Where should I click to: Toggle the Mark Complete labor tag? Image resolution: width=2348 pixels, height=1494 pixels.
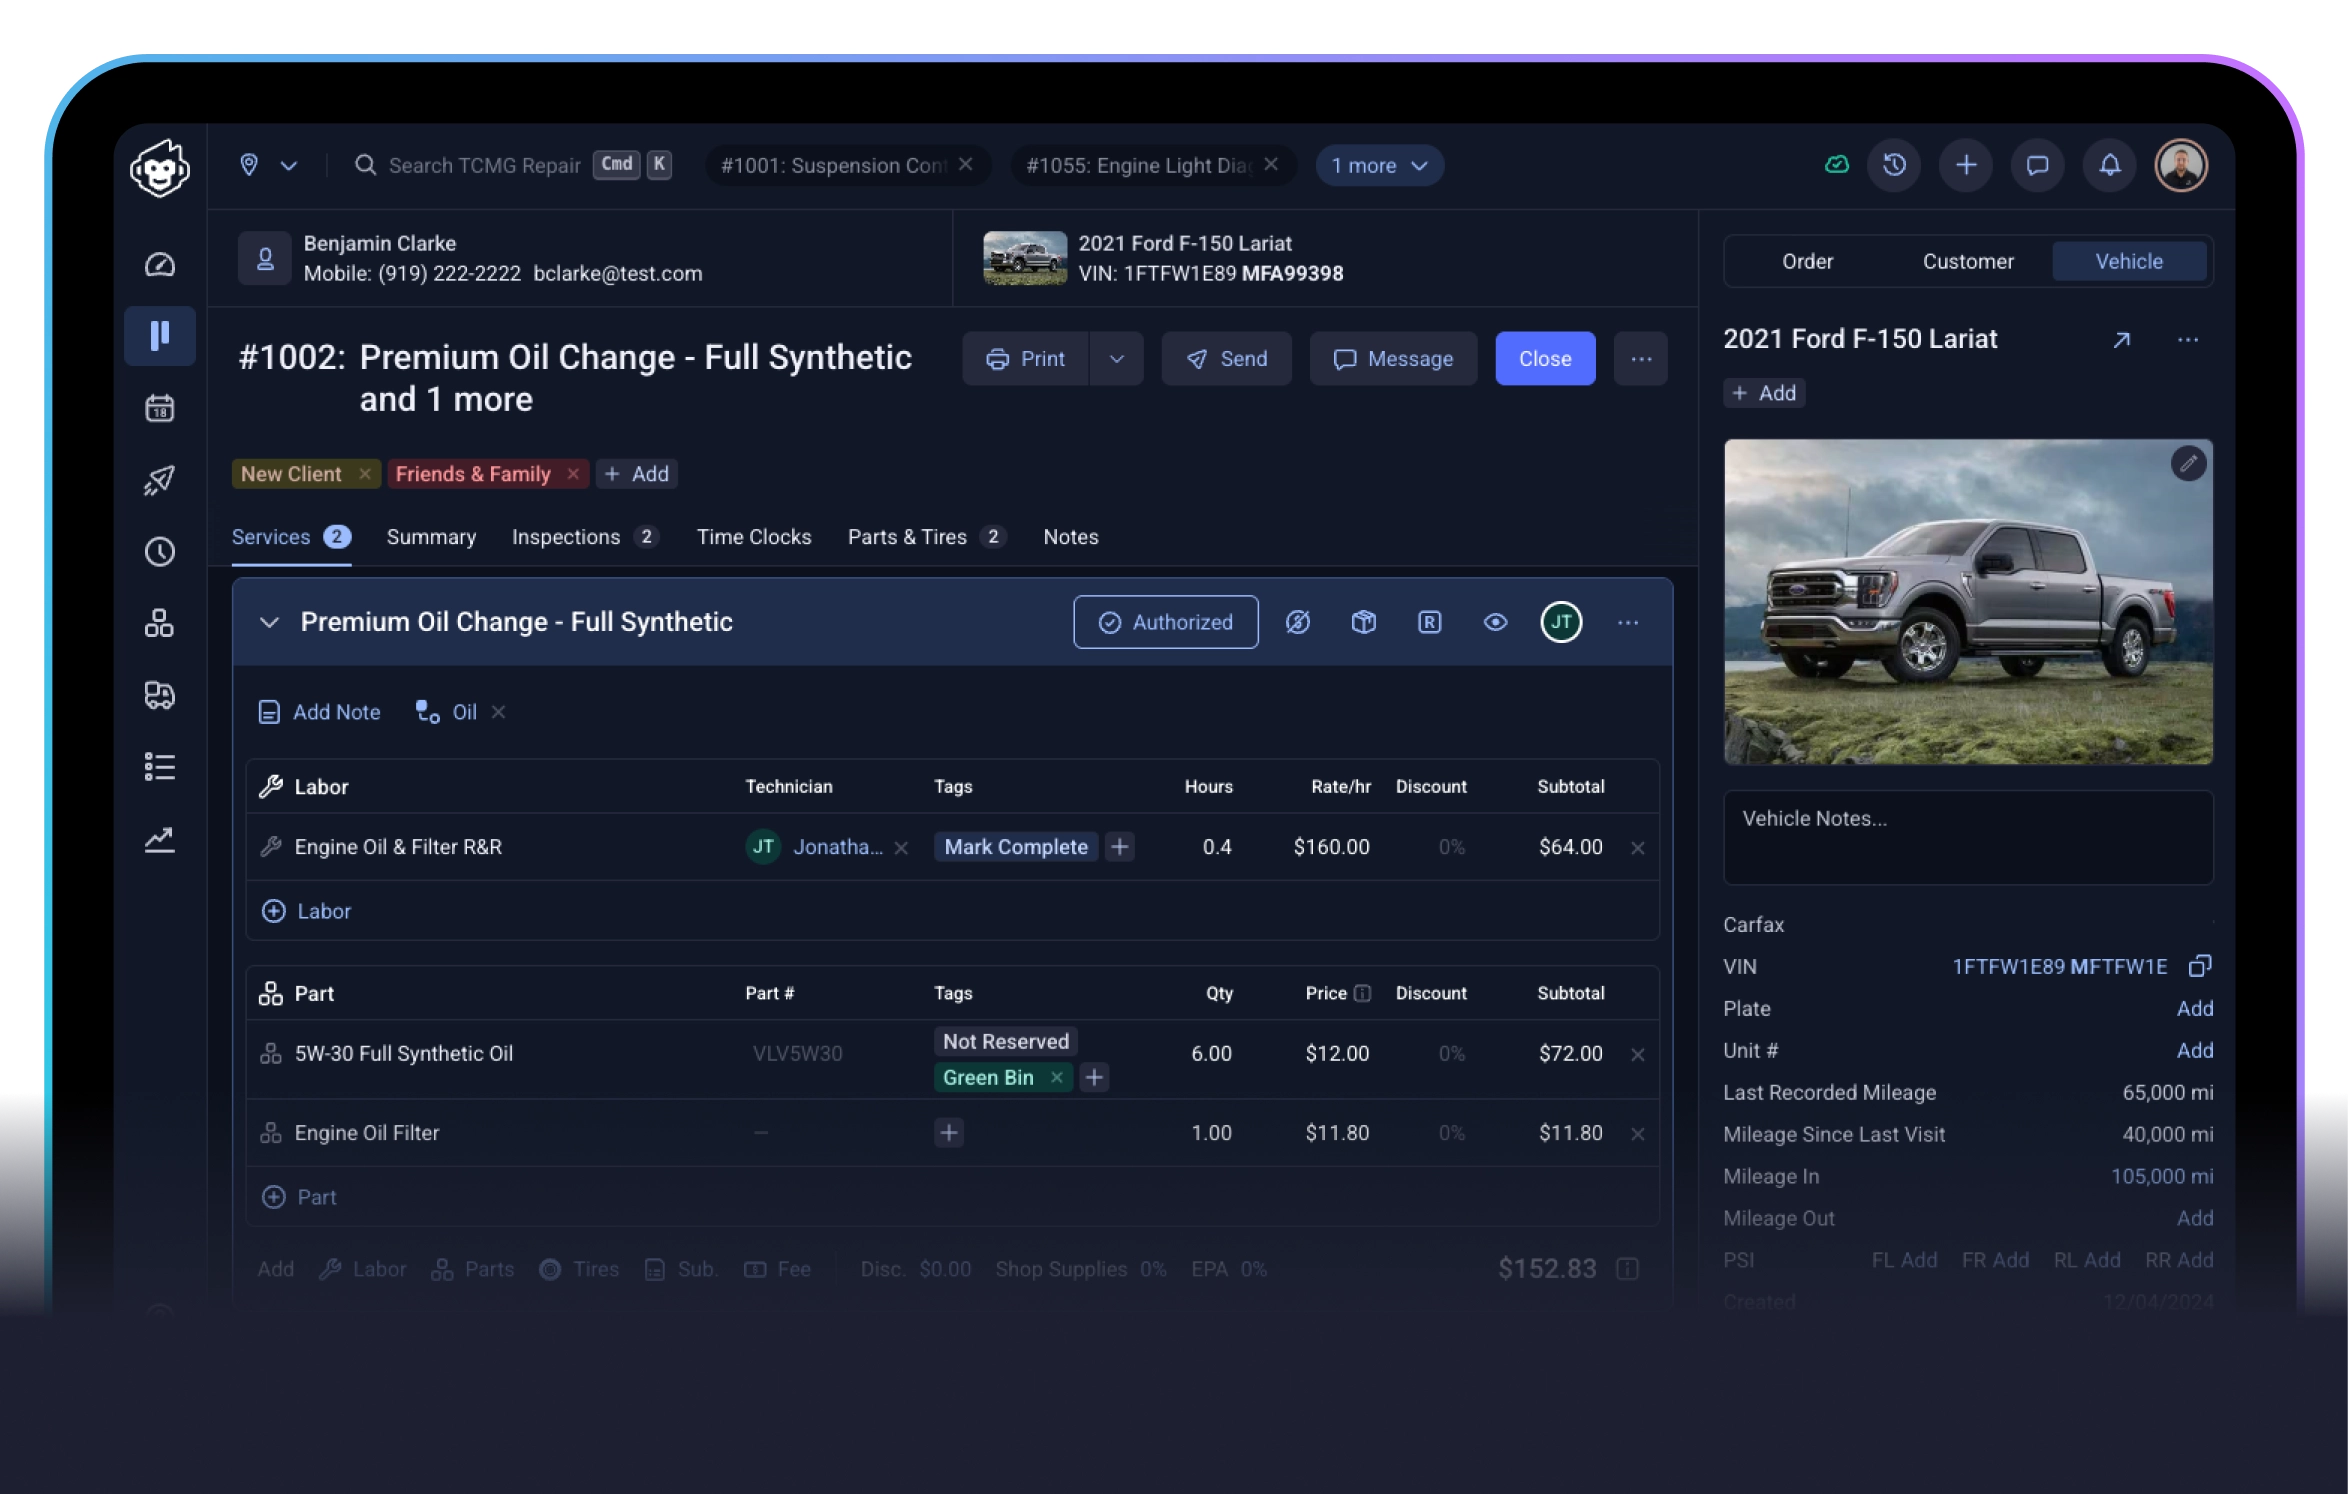pyautogui.click(x=1015, y=847)
